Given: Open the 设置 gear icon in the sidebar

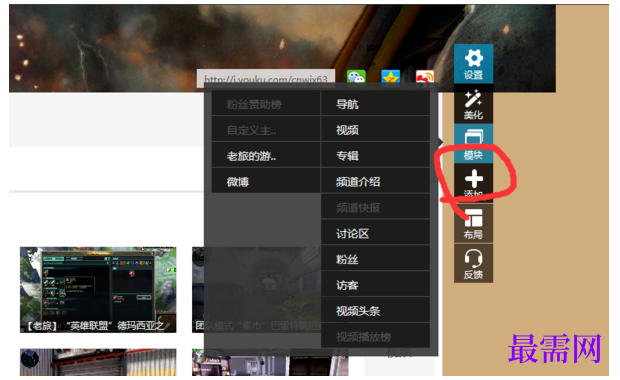Looking at the screenshot, I should pyautogui.click(x=473, y=64).
